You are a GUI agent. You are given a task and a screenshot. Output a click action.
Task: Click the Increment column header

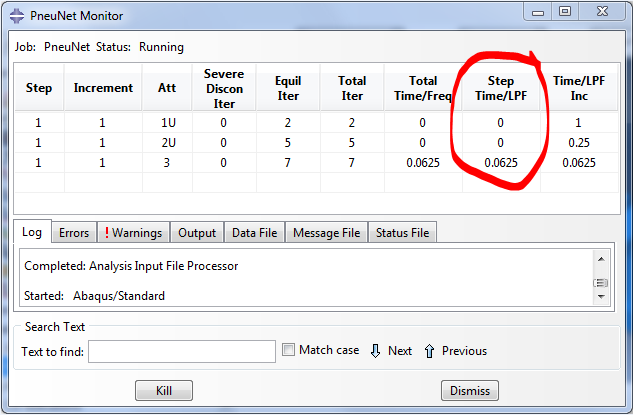(x=103, y=88)
